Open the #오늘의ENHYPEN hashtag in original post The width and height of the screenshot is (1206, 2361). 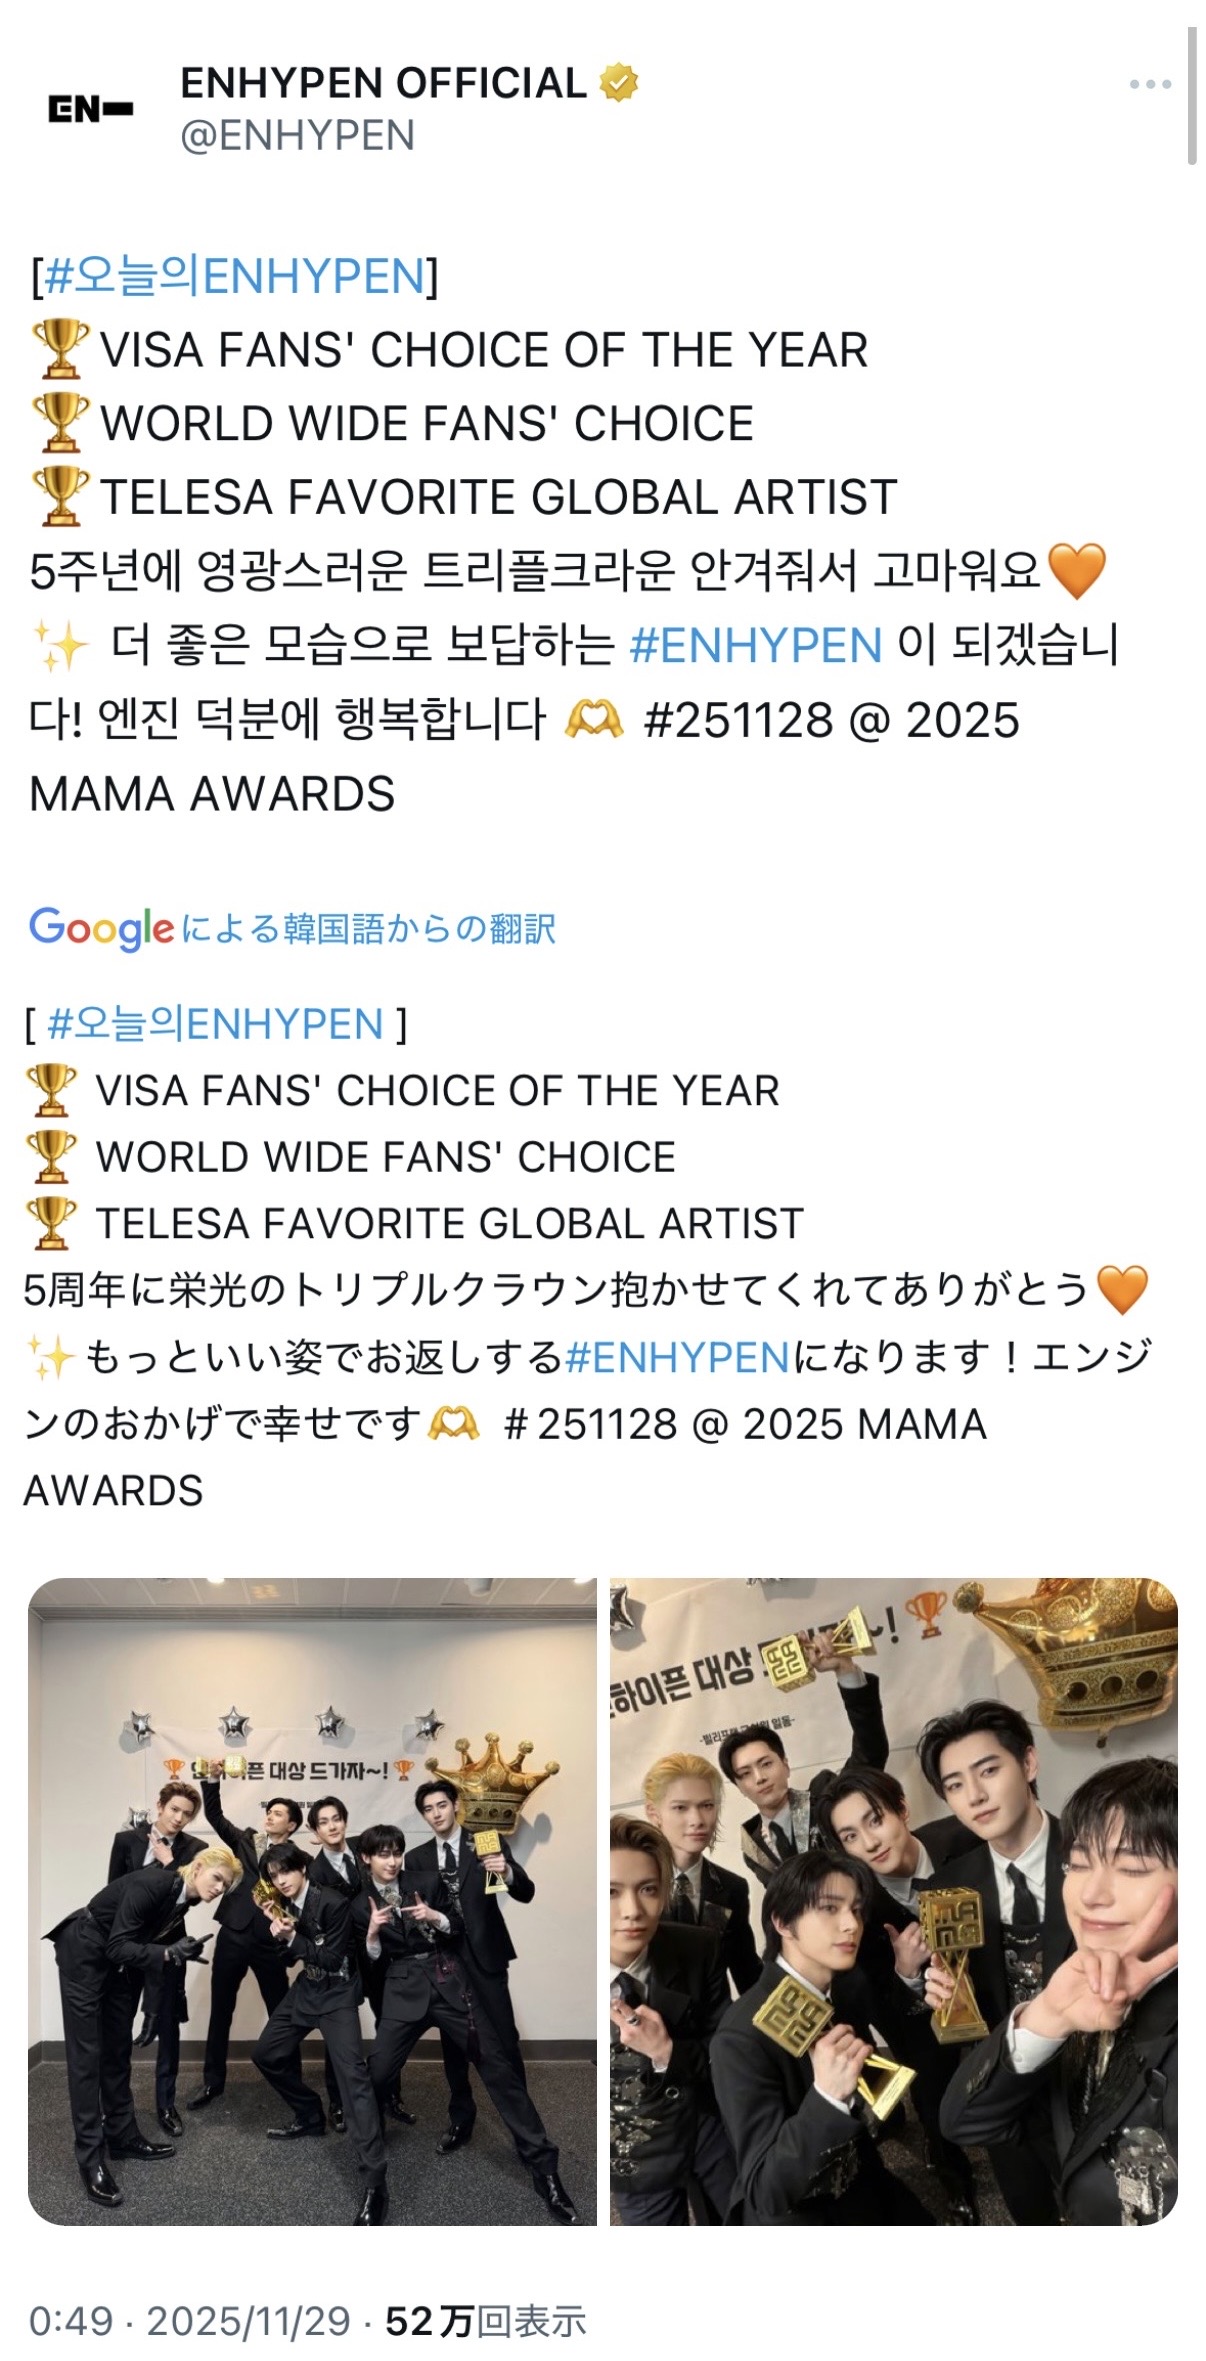[x=235, y=276]
